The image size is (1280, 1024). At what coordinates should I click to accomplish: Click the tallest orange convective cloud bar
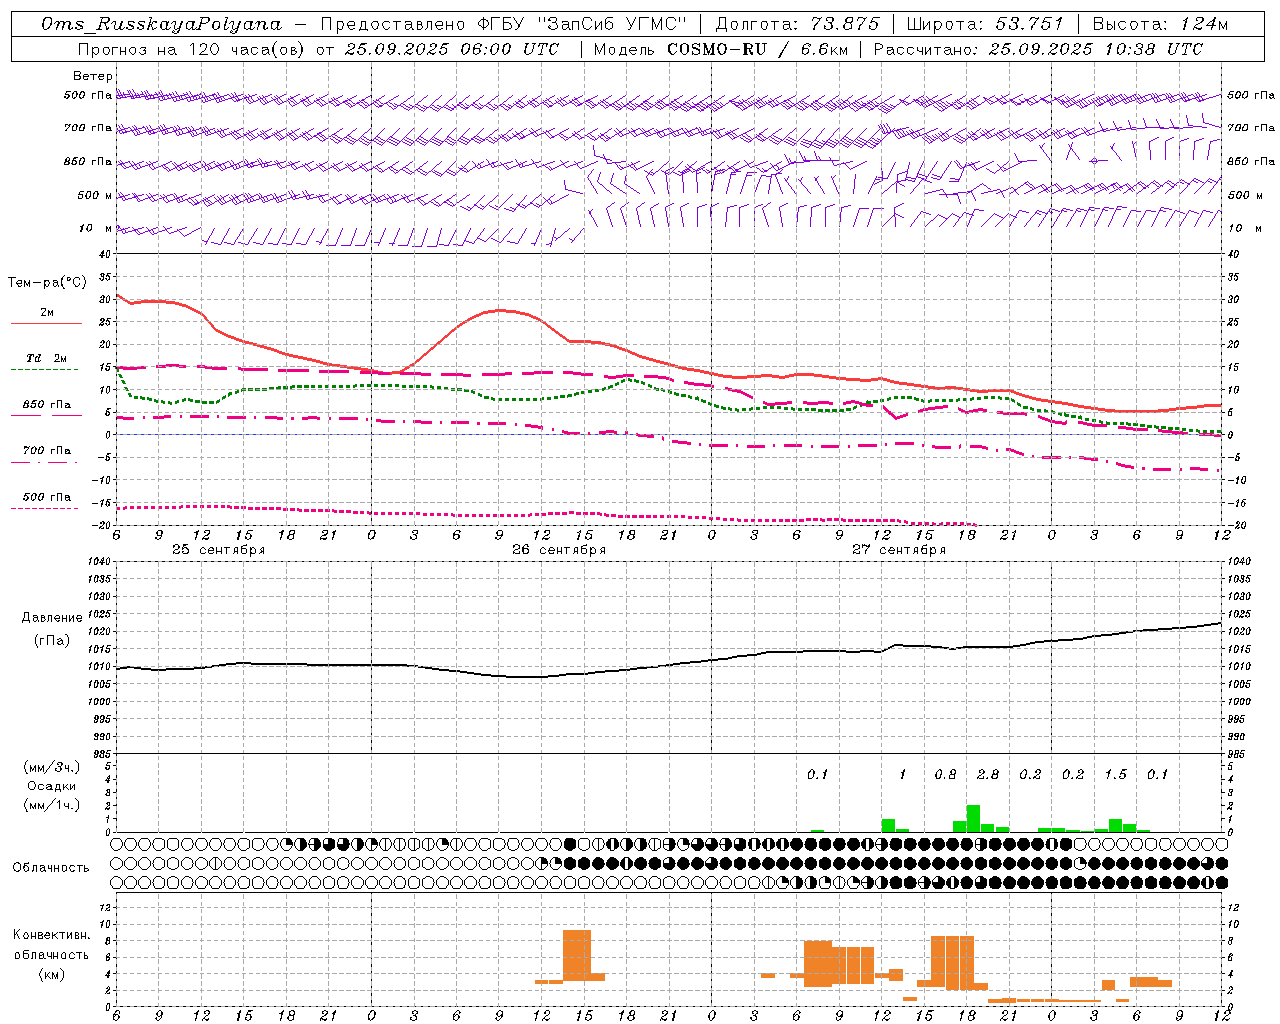click(x=577, y=955)
